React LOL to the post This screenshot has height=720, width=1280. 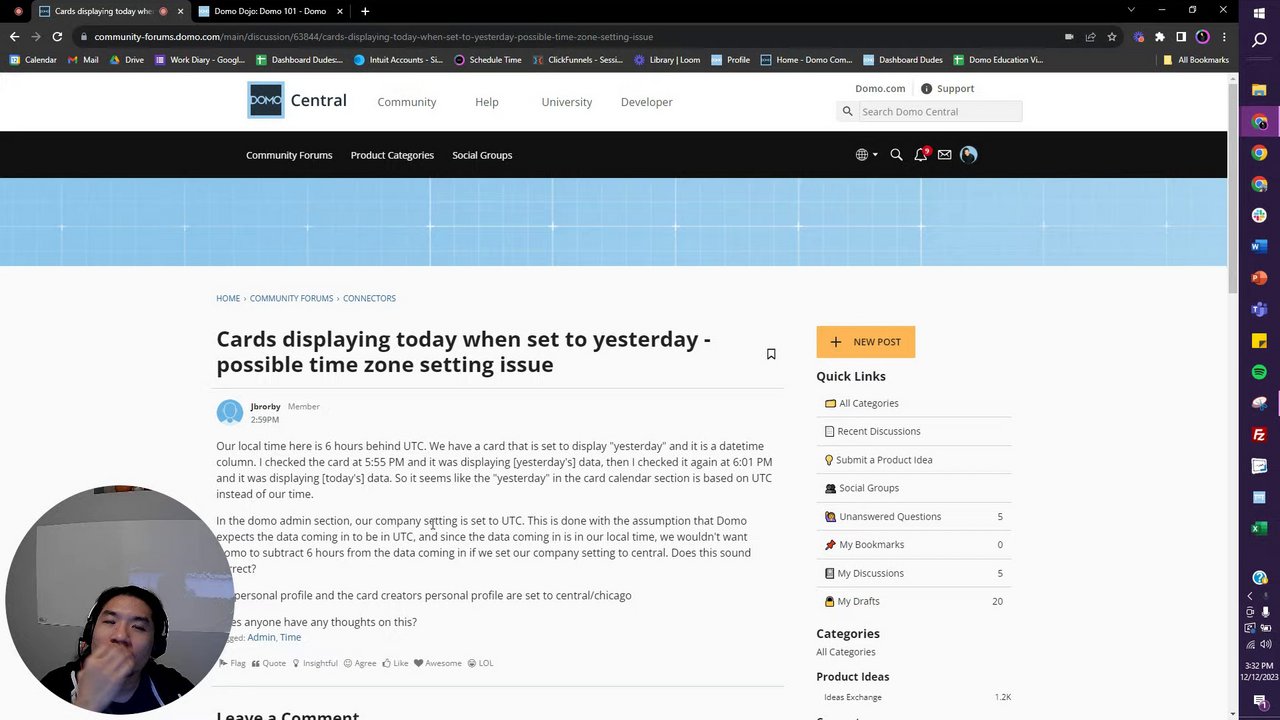481,663
